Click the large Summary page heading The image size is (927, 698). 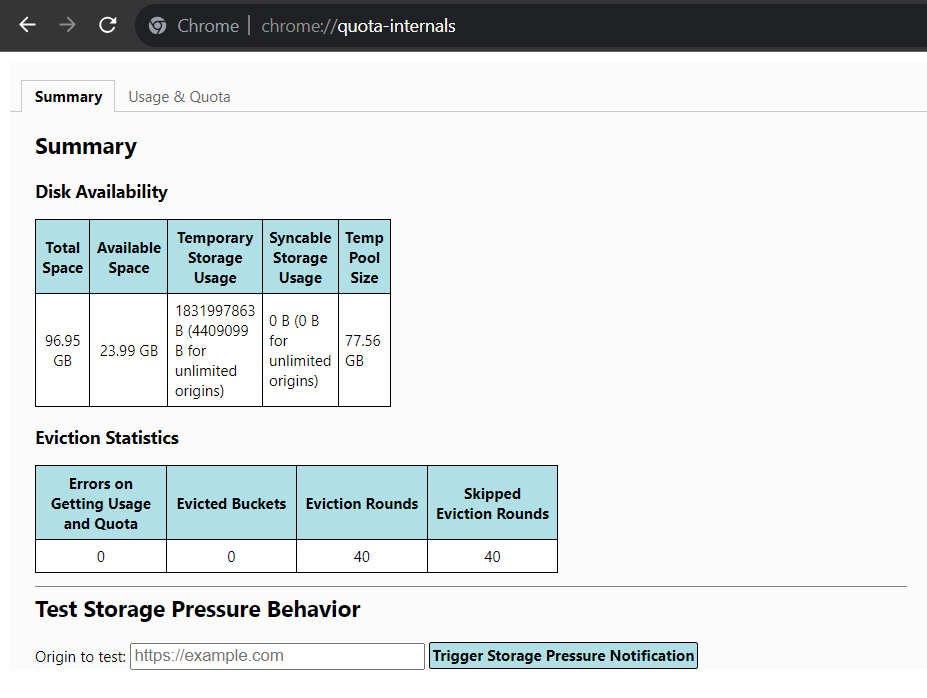(86, 146)
